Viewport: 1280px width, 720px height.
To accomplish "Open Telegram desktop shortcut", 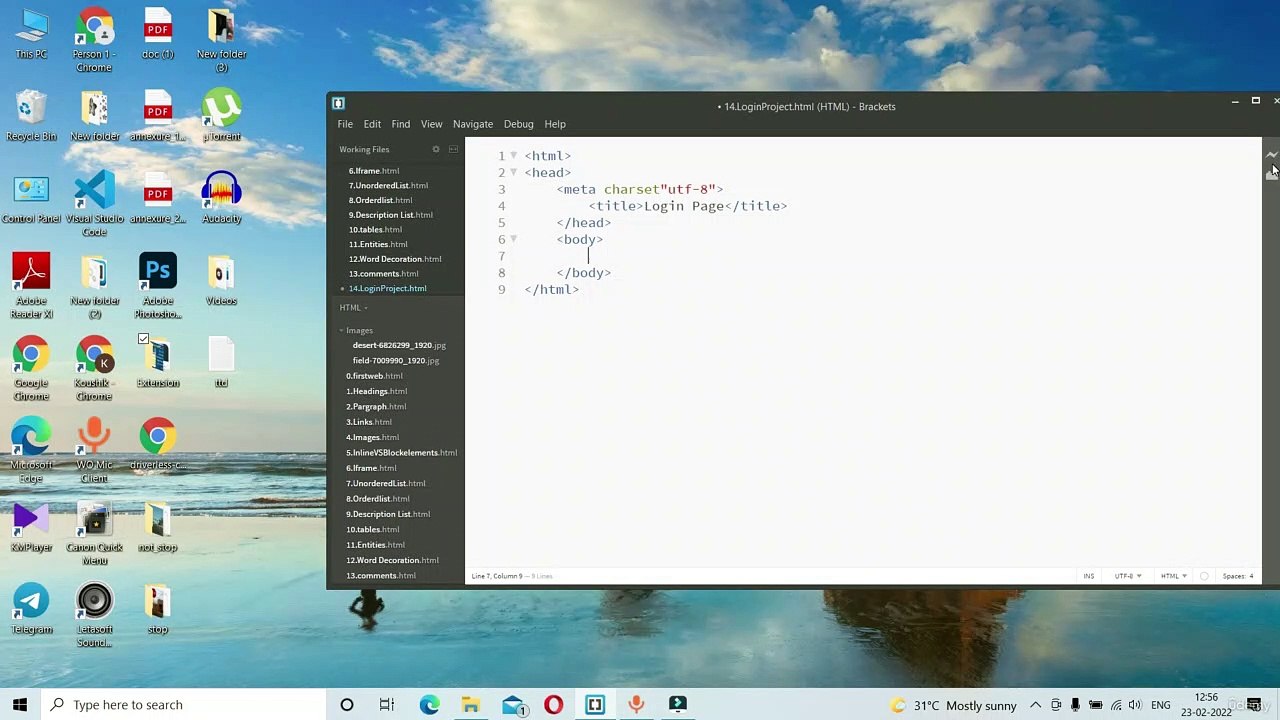I will (31, 609).
